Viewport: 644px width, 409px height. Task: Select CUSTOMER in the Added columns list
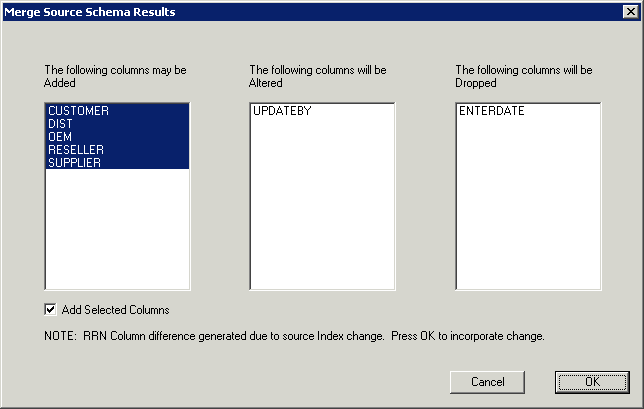click(78, 110)
